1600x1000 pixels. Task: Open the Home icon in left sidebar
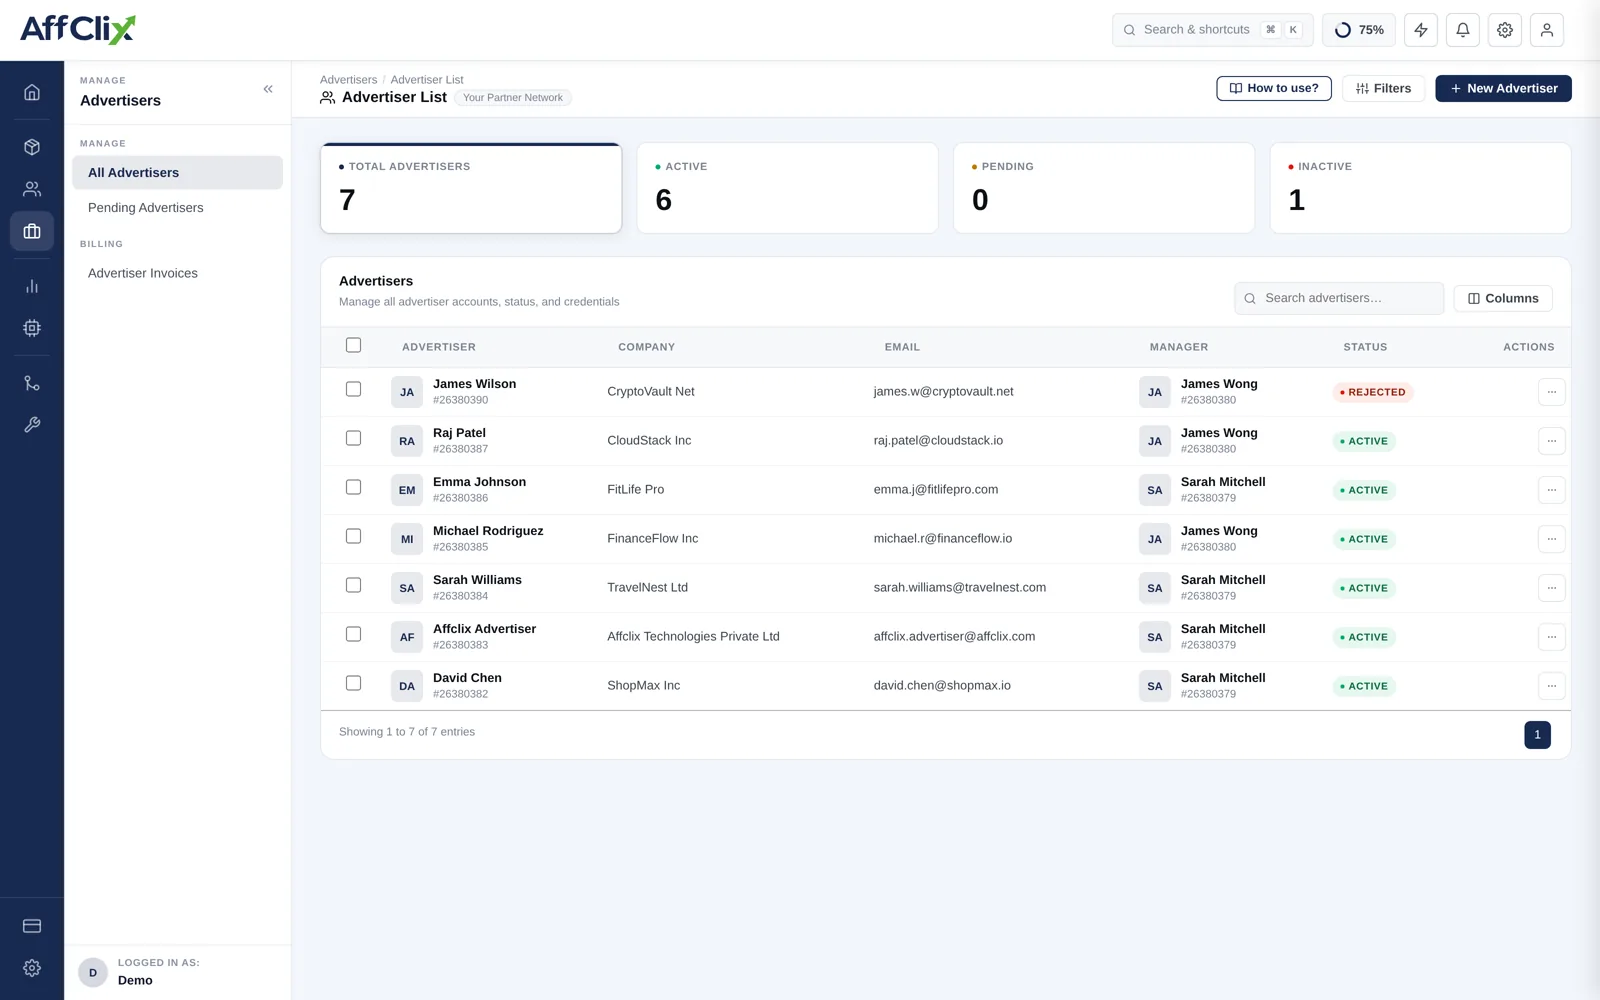(32, 92)
